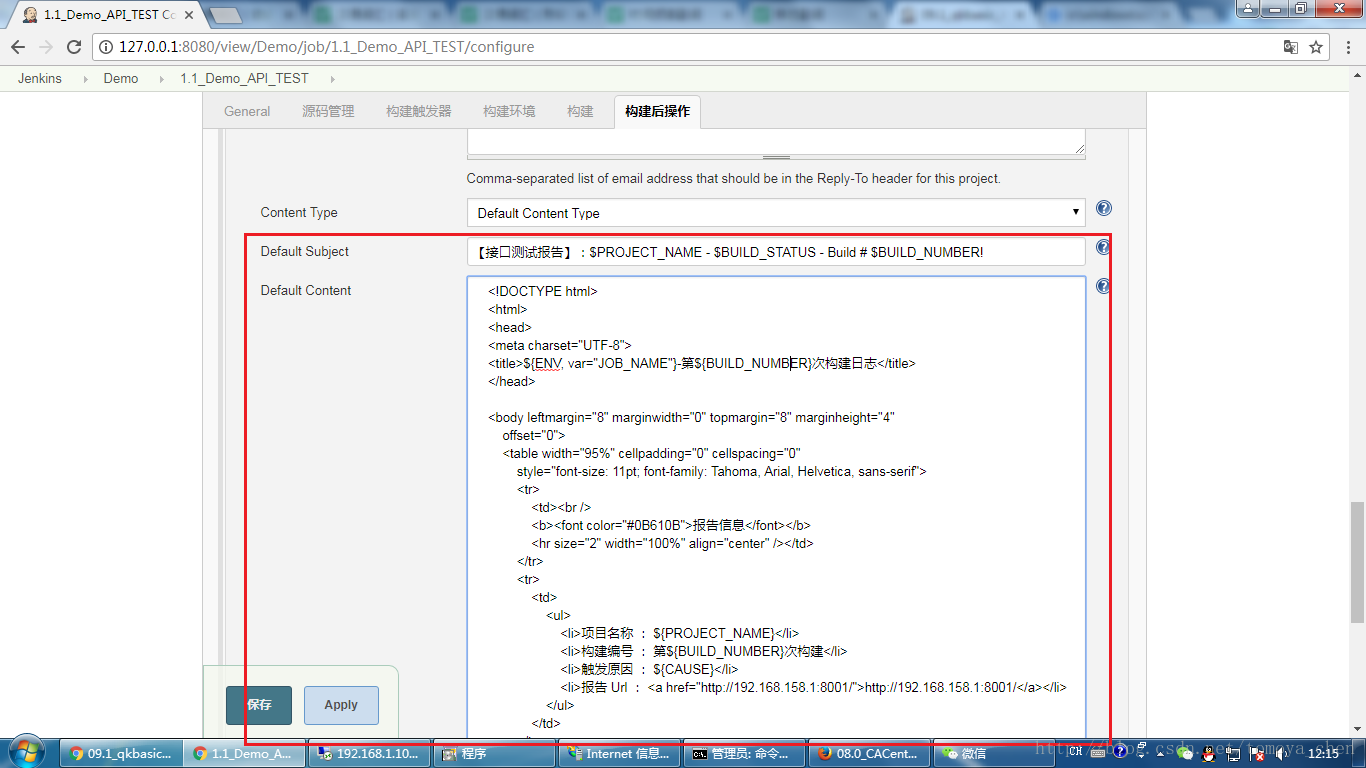
Task: Open the Content Type dropdown
Action: pyautogui.click(x=776, y=213)
